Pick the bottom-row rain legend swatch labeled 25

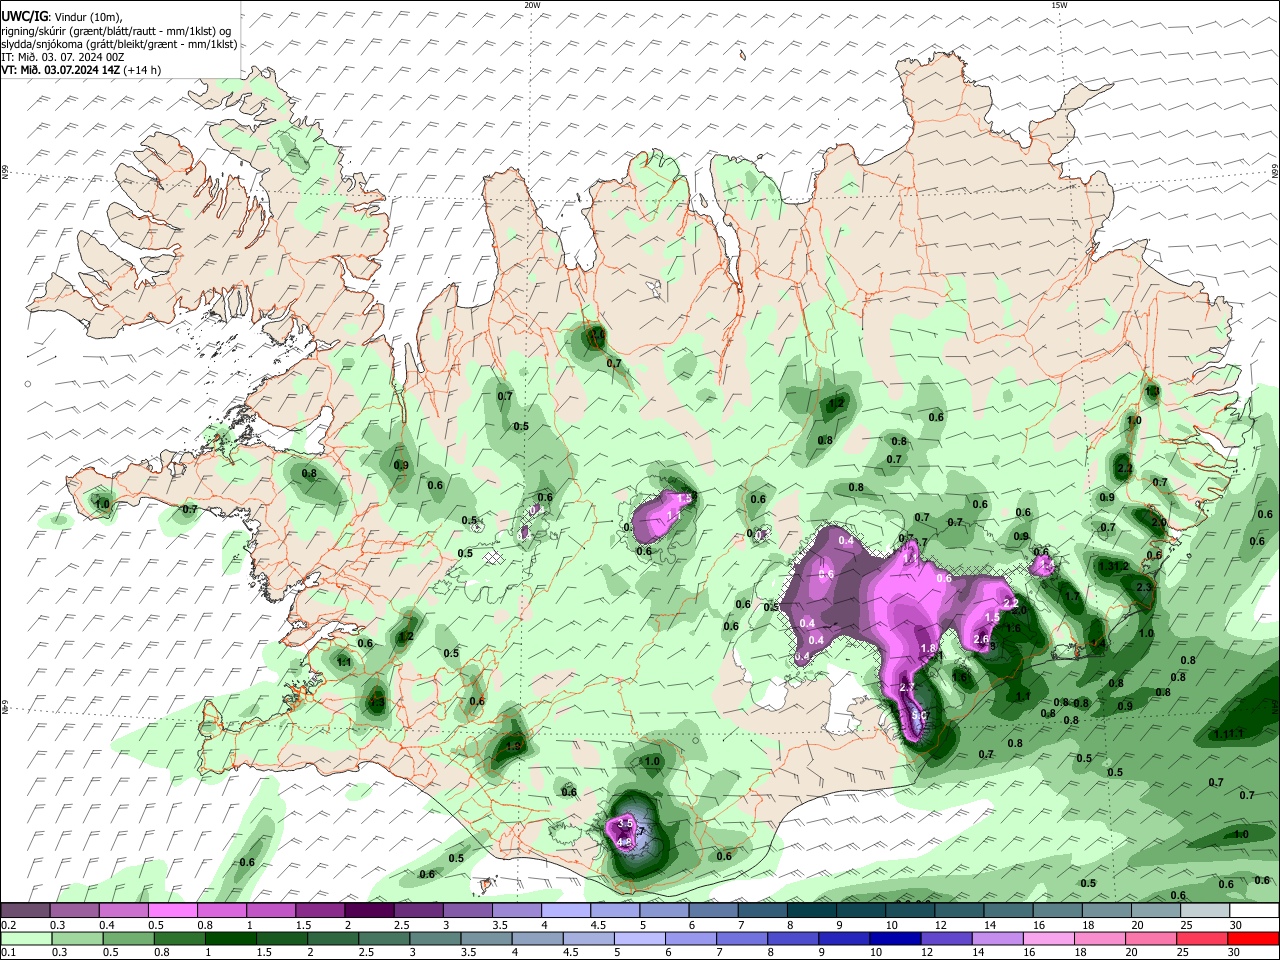point(1200,939)
